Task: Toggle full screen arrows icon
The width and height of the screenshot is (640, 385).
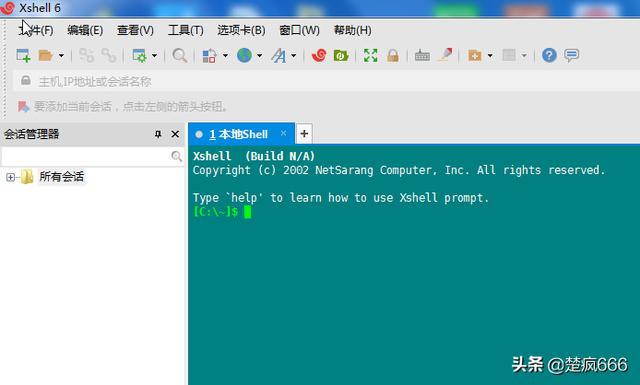Action: point(371,55)
